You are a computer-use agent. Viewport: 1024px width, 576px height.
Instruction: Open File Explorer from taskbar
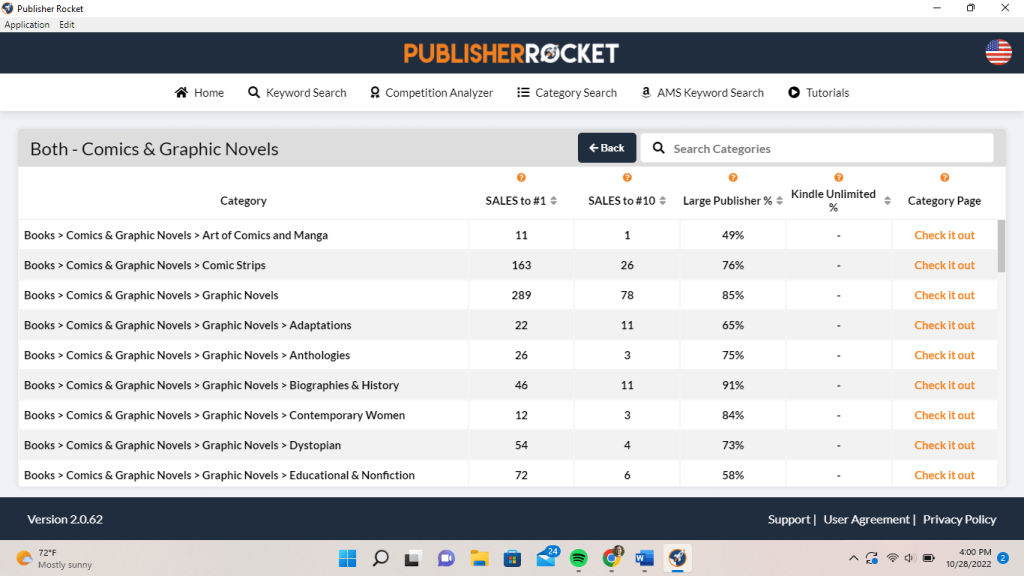tap(479, 558)
